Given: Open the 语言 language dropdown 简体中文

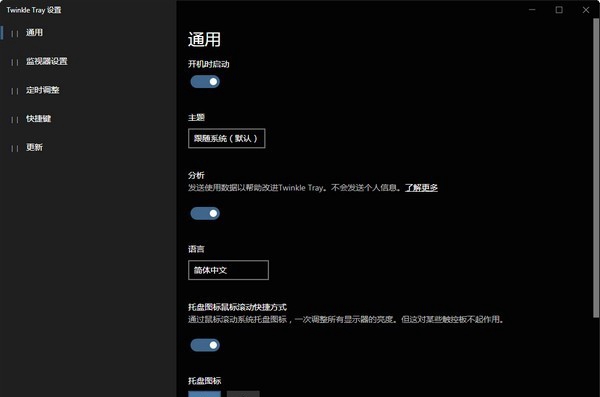Looking at the screenshot, I should click(x=228, y=270).
